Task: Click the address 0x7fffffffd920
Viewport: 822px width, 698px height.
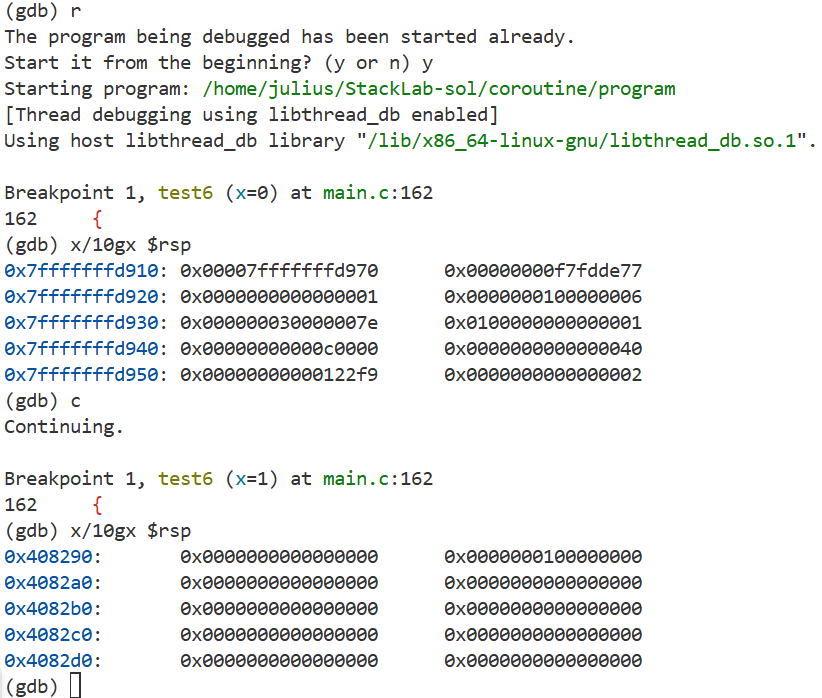Action: (86, 297)
